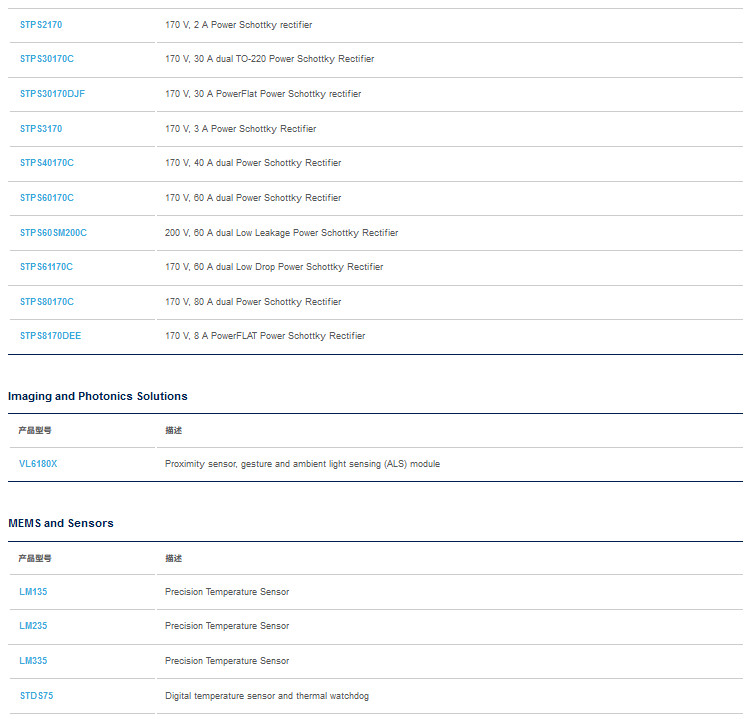755x719 pixels.
Task: Open the STPS2170 product link
Action: point(41,25)
